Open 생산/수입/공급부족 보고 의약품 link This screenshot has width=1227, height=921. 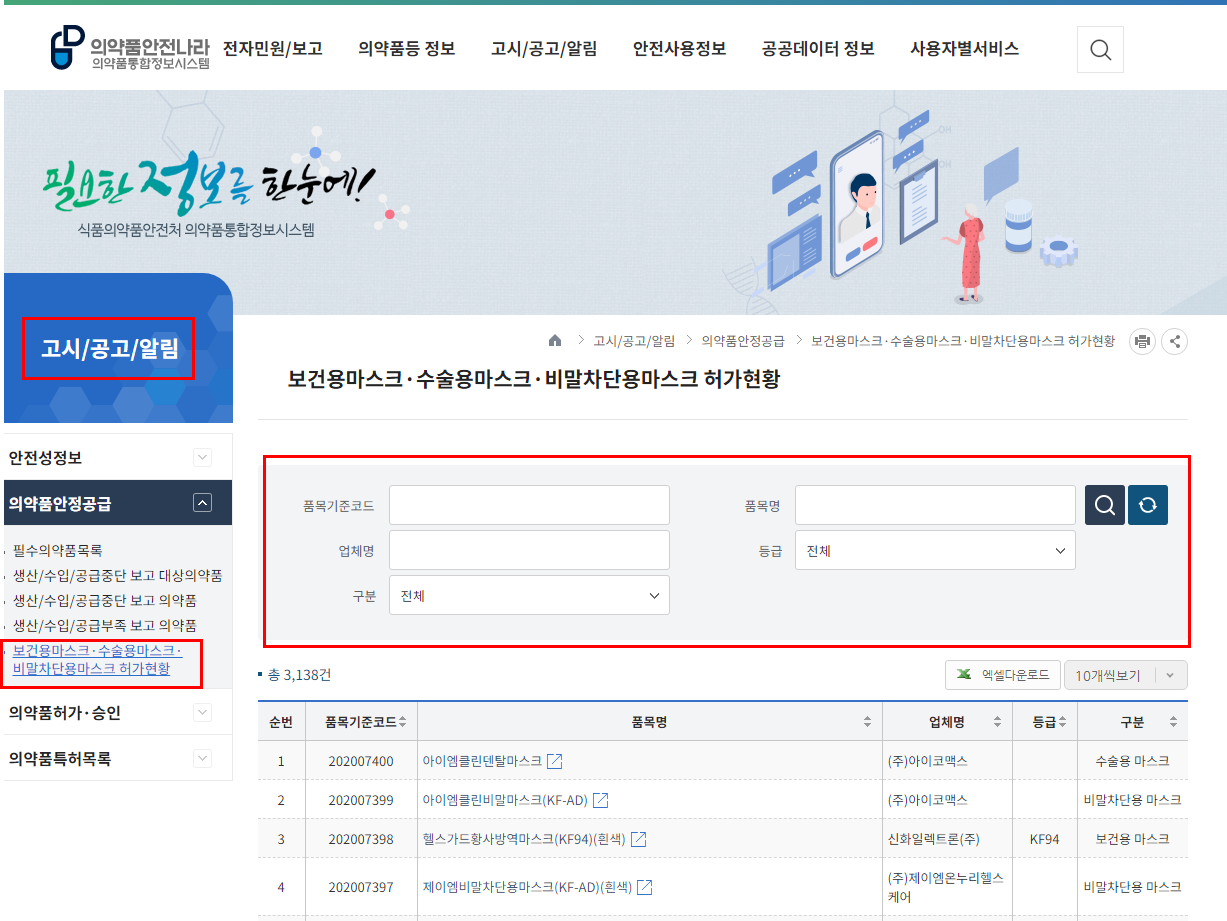click(x=104, y=625)
